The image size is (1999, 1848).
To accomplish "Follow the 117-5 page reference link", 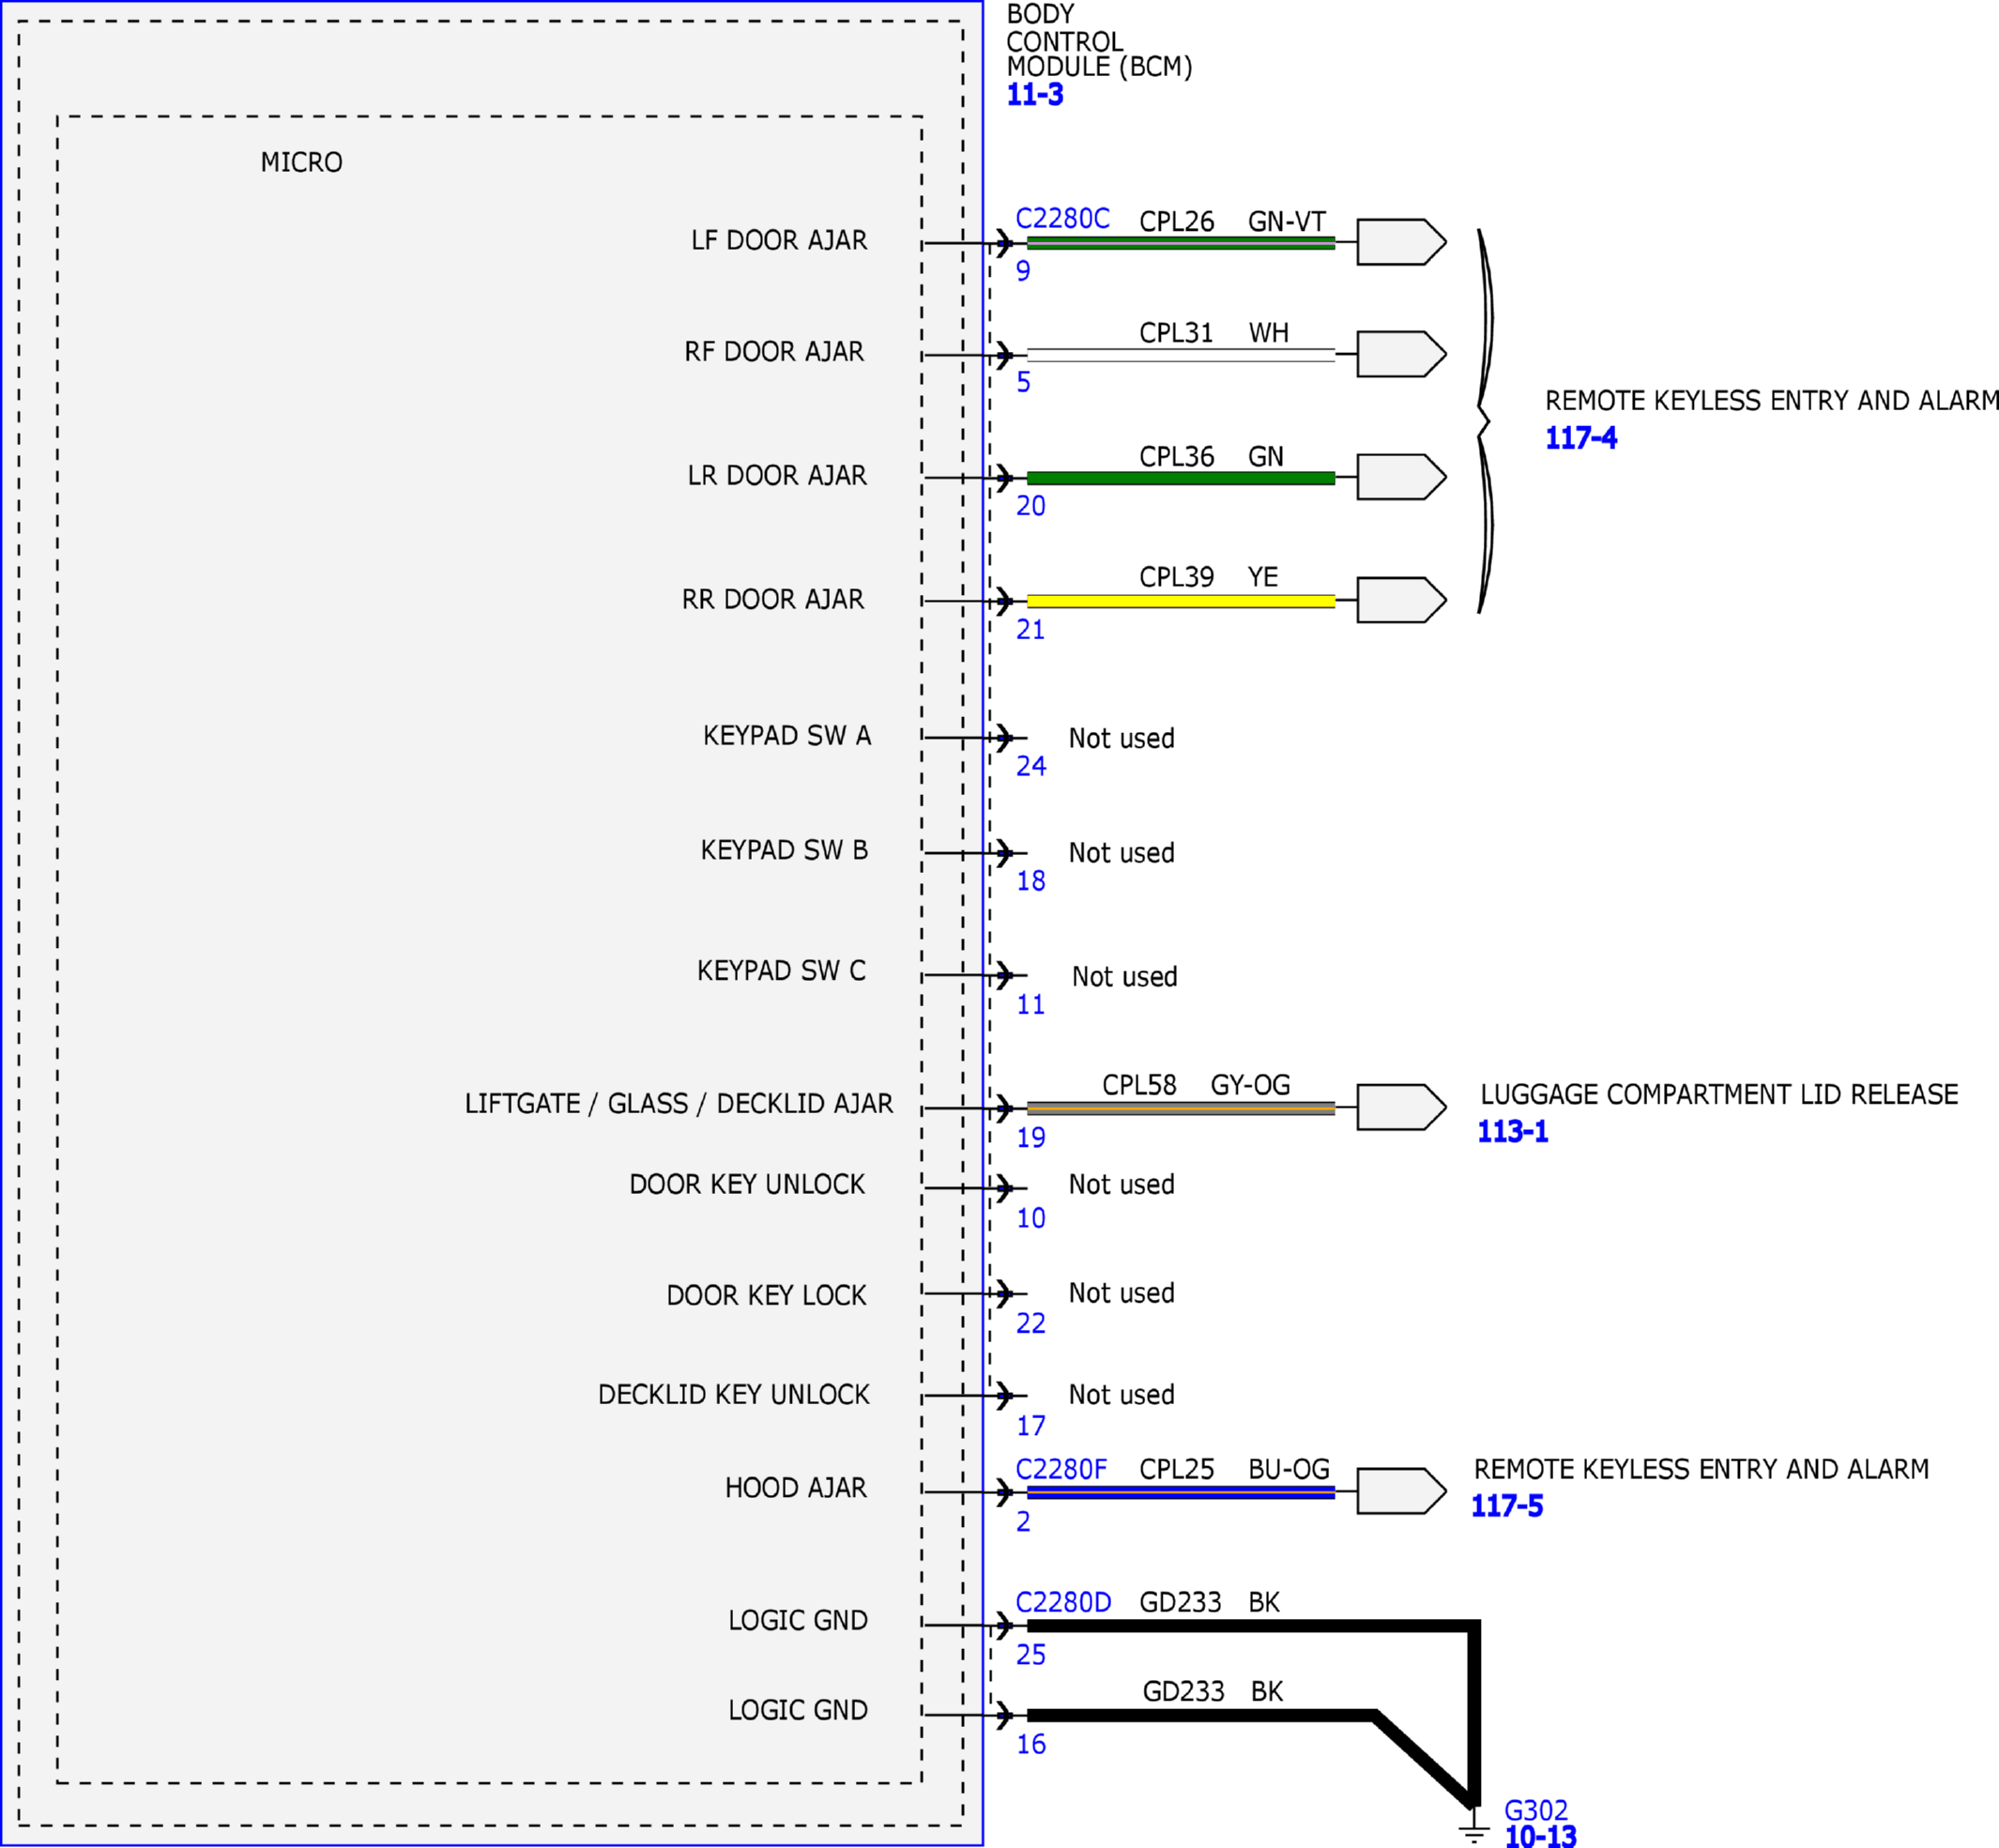I will [1506, 1506].
